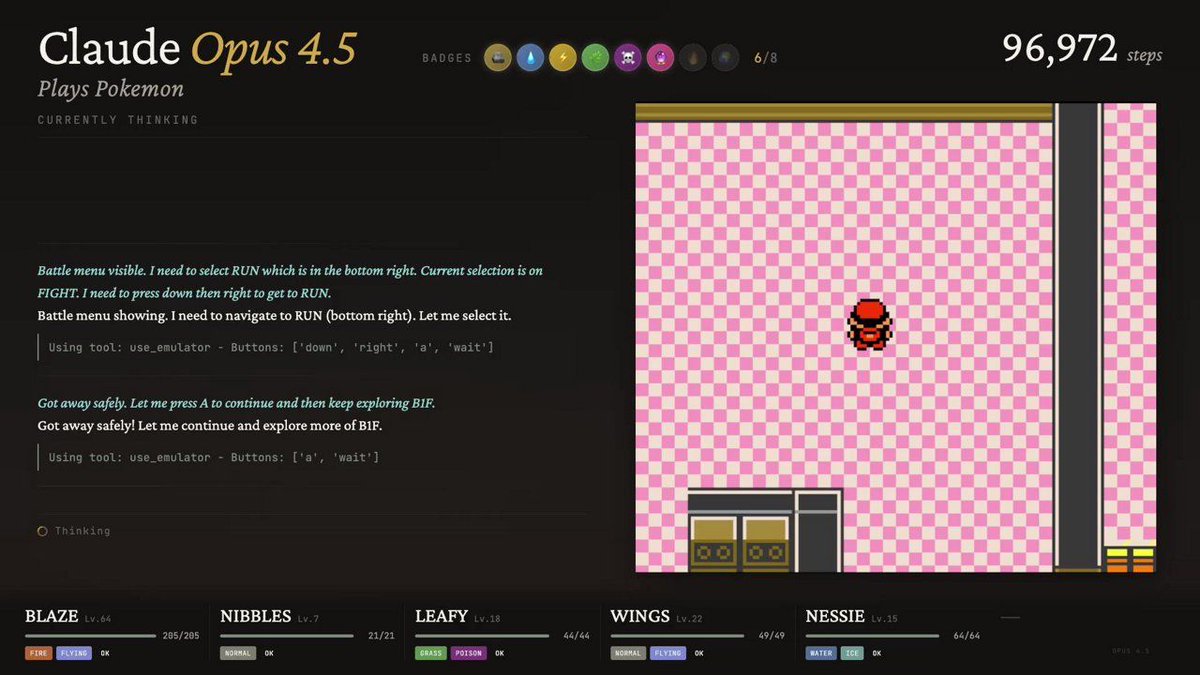Viewport: 1200px width, 675px height.
Task: Click NIBBLES' NORMAL type tag
Action: pyautogui.click(x=238, y=653)
